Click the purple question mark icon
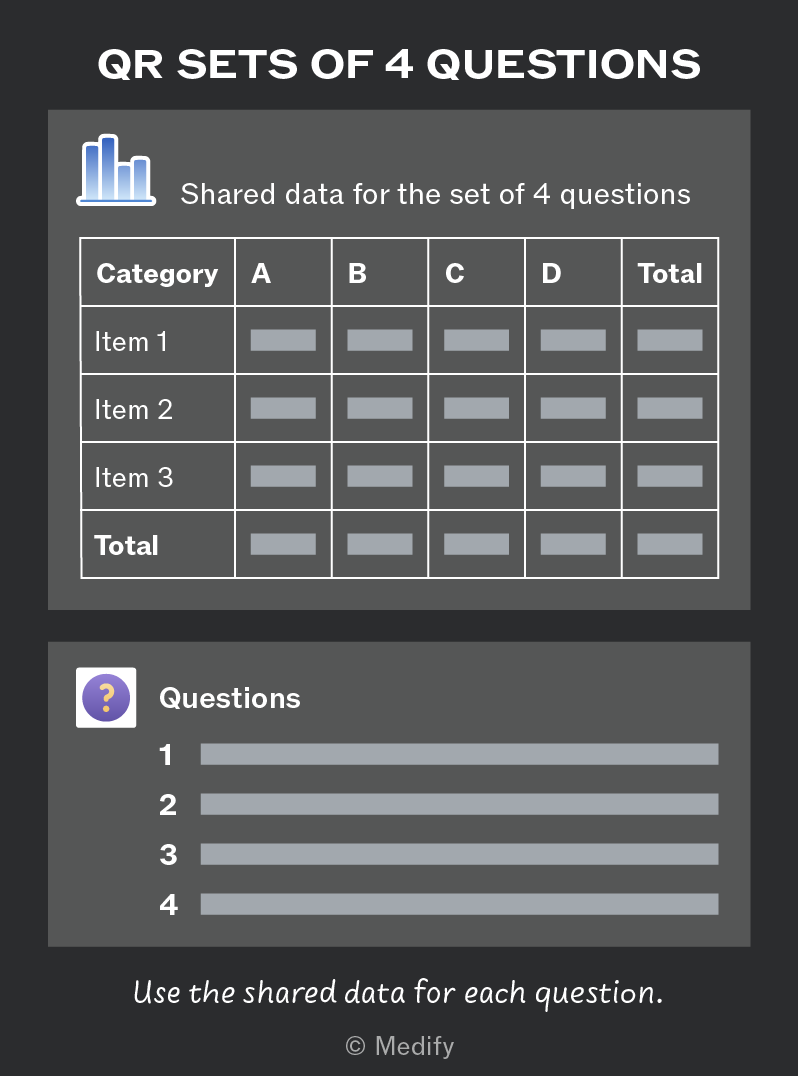 point(106,697)
